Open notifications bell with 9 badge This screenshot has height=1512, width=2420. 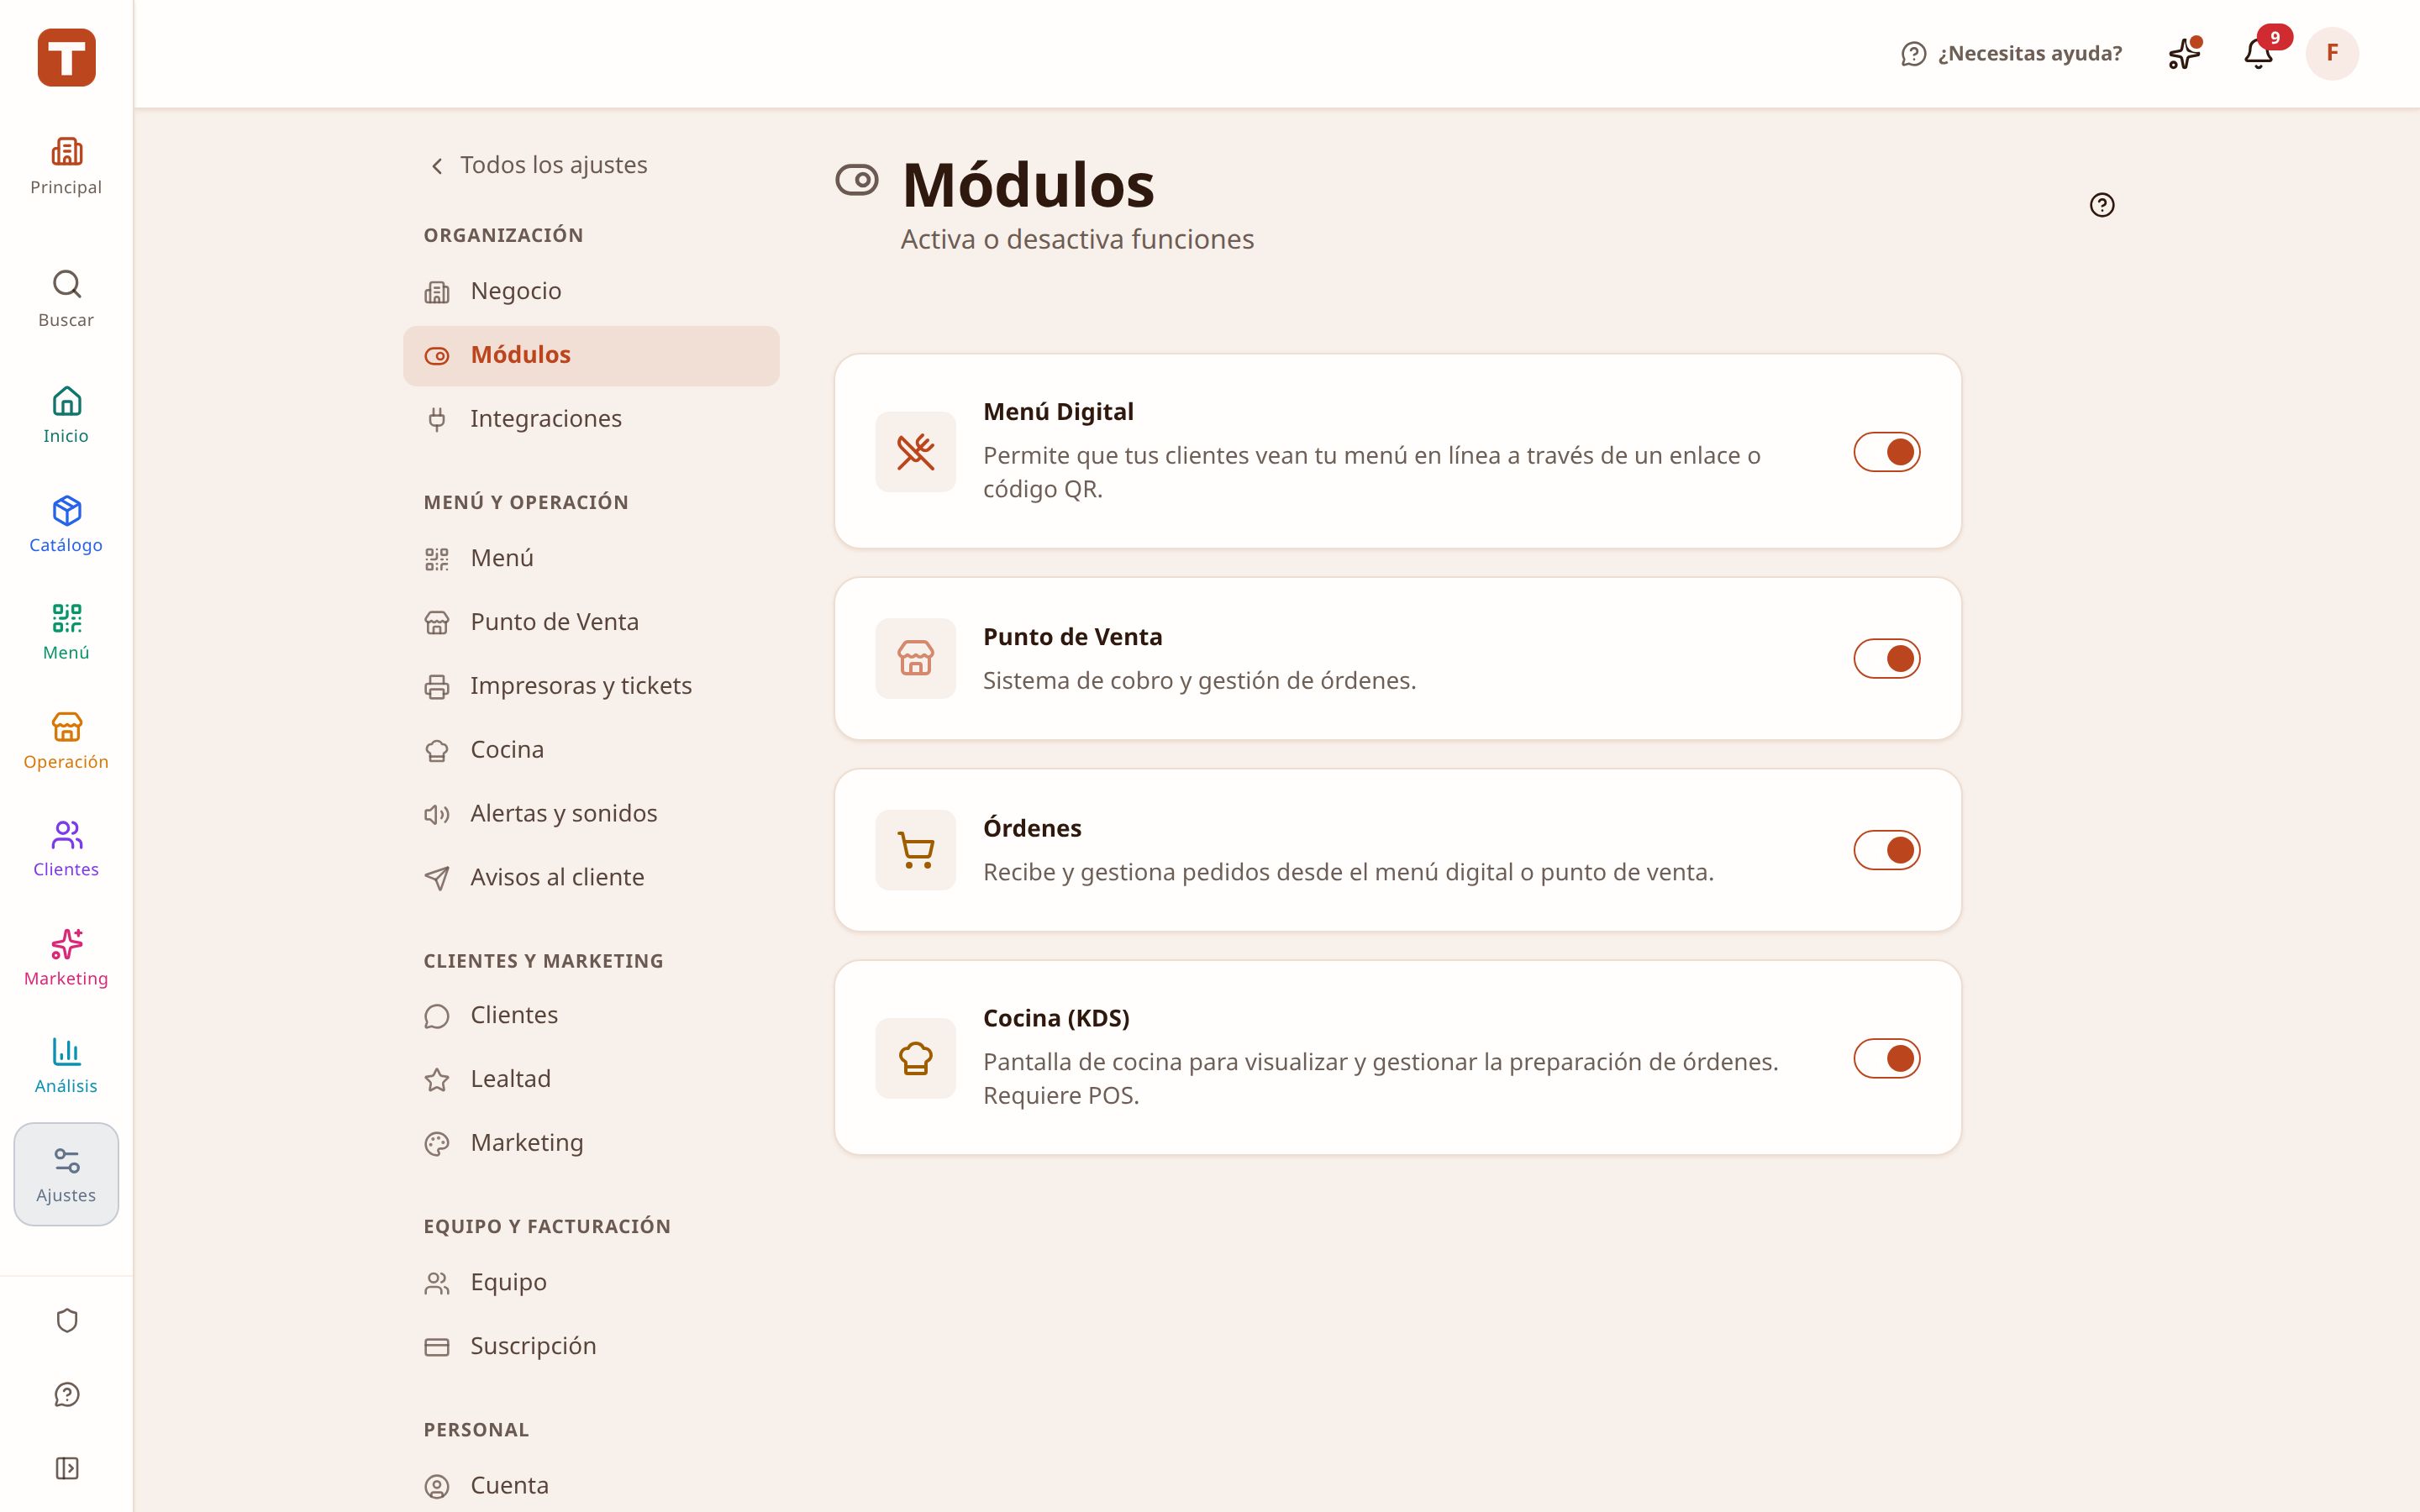[x=2260, y=53]
